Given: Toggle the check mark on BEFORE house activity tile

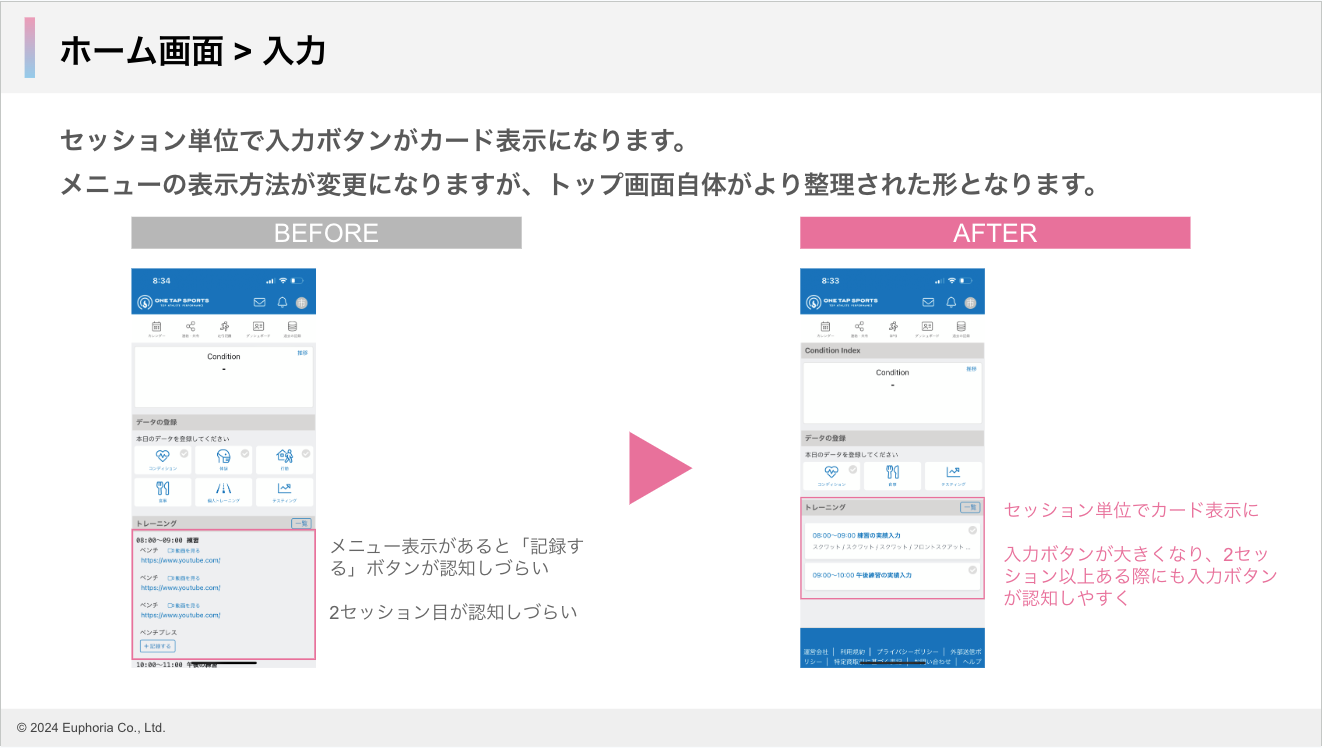Looking at the screenshot, I should (x=306, y=453).
